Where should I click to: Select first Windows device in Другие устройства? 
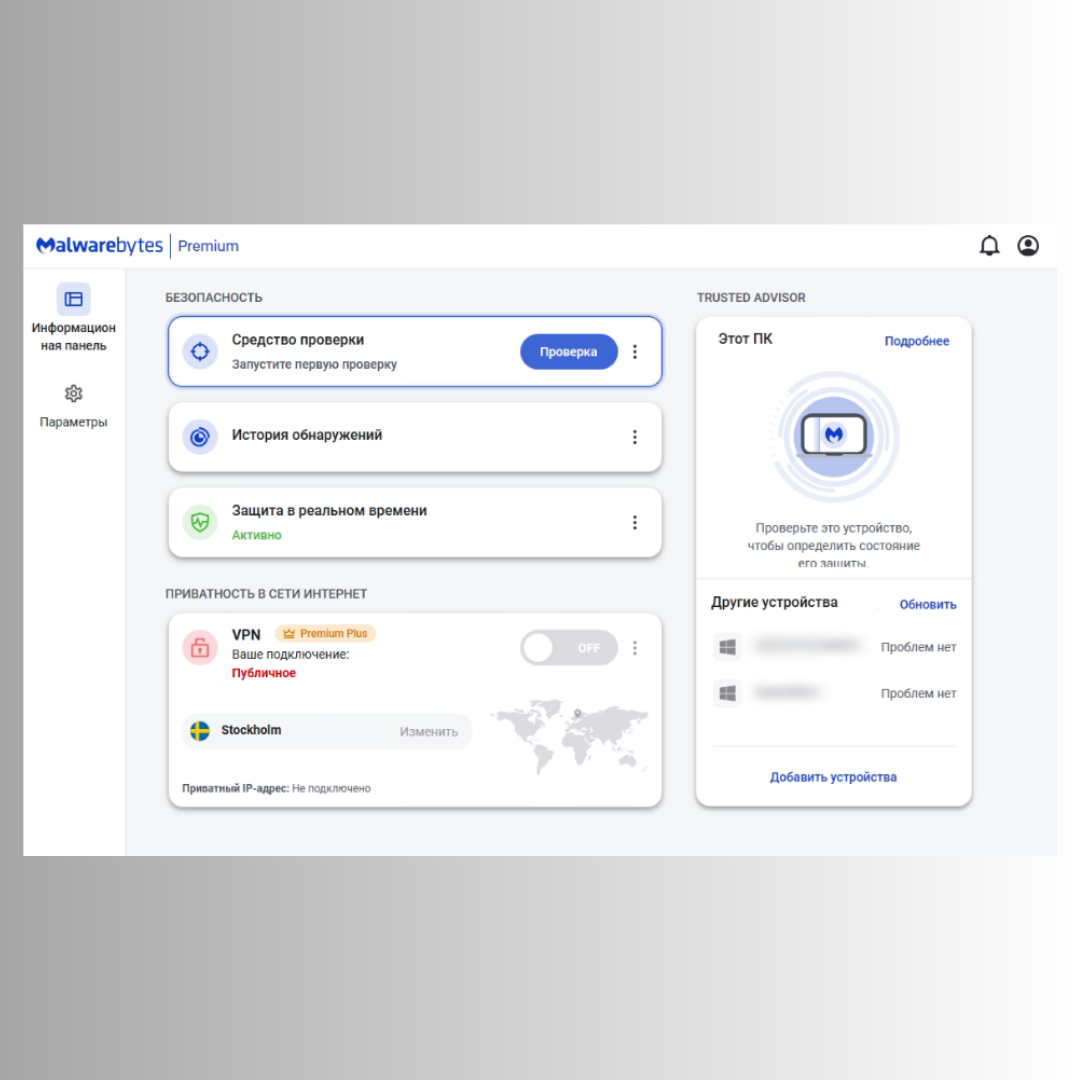834,647
